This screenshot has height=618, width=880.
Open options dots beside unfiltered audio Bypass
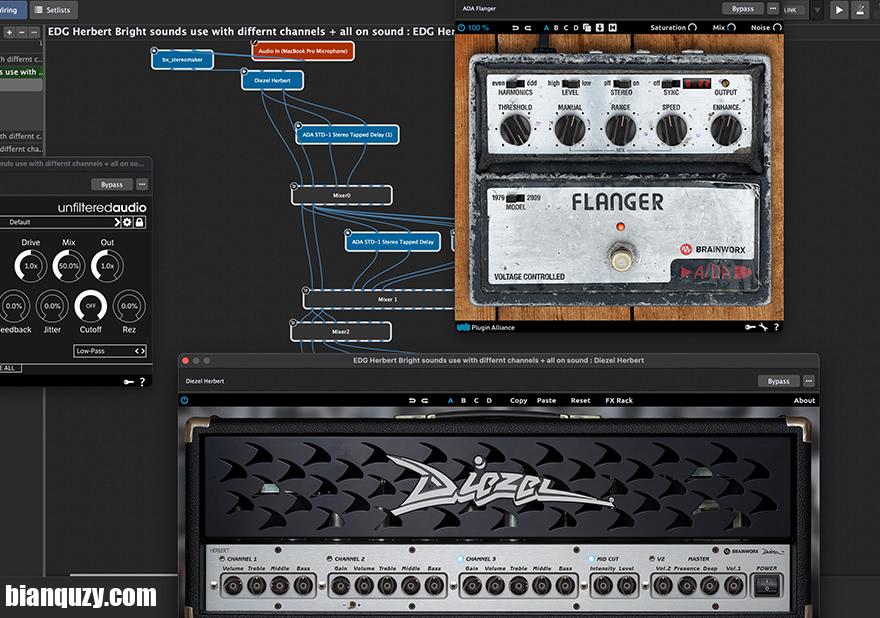142,184
